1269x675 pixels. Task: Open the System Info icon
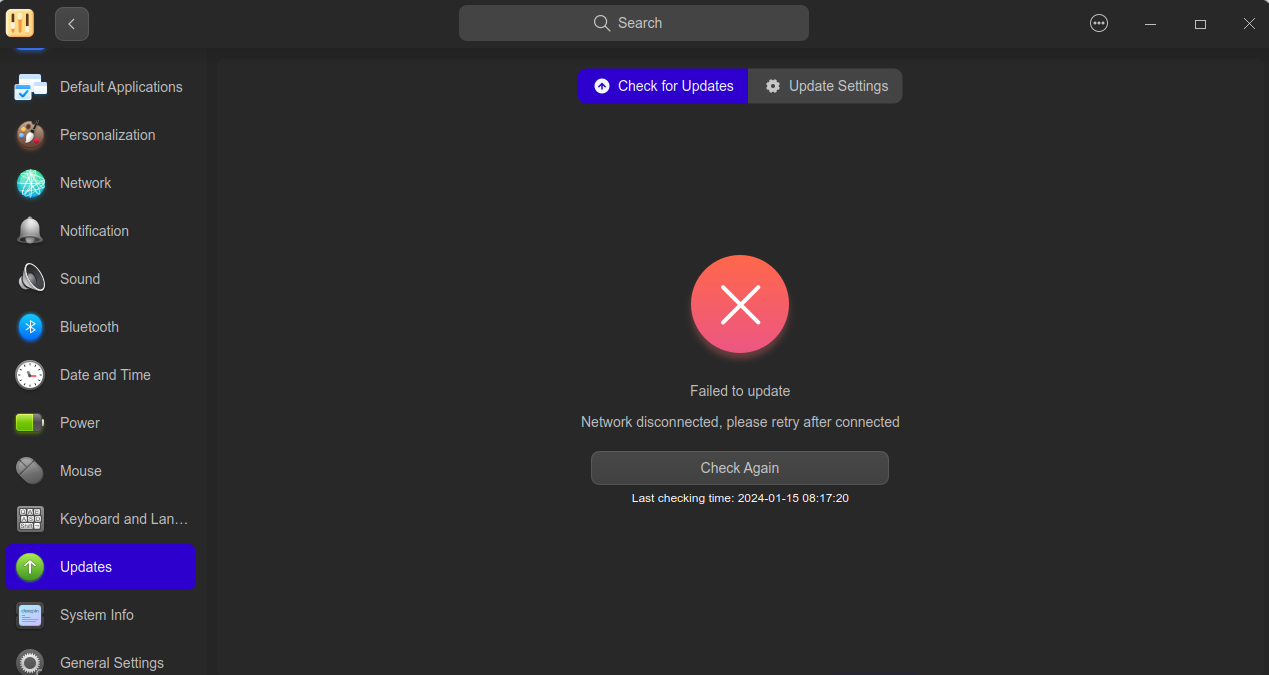[x=30, y=615]
